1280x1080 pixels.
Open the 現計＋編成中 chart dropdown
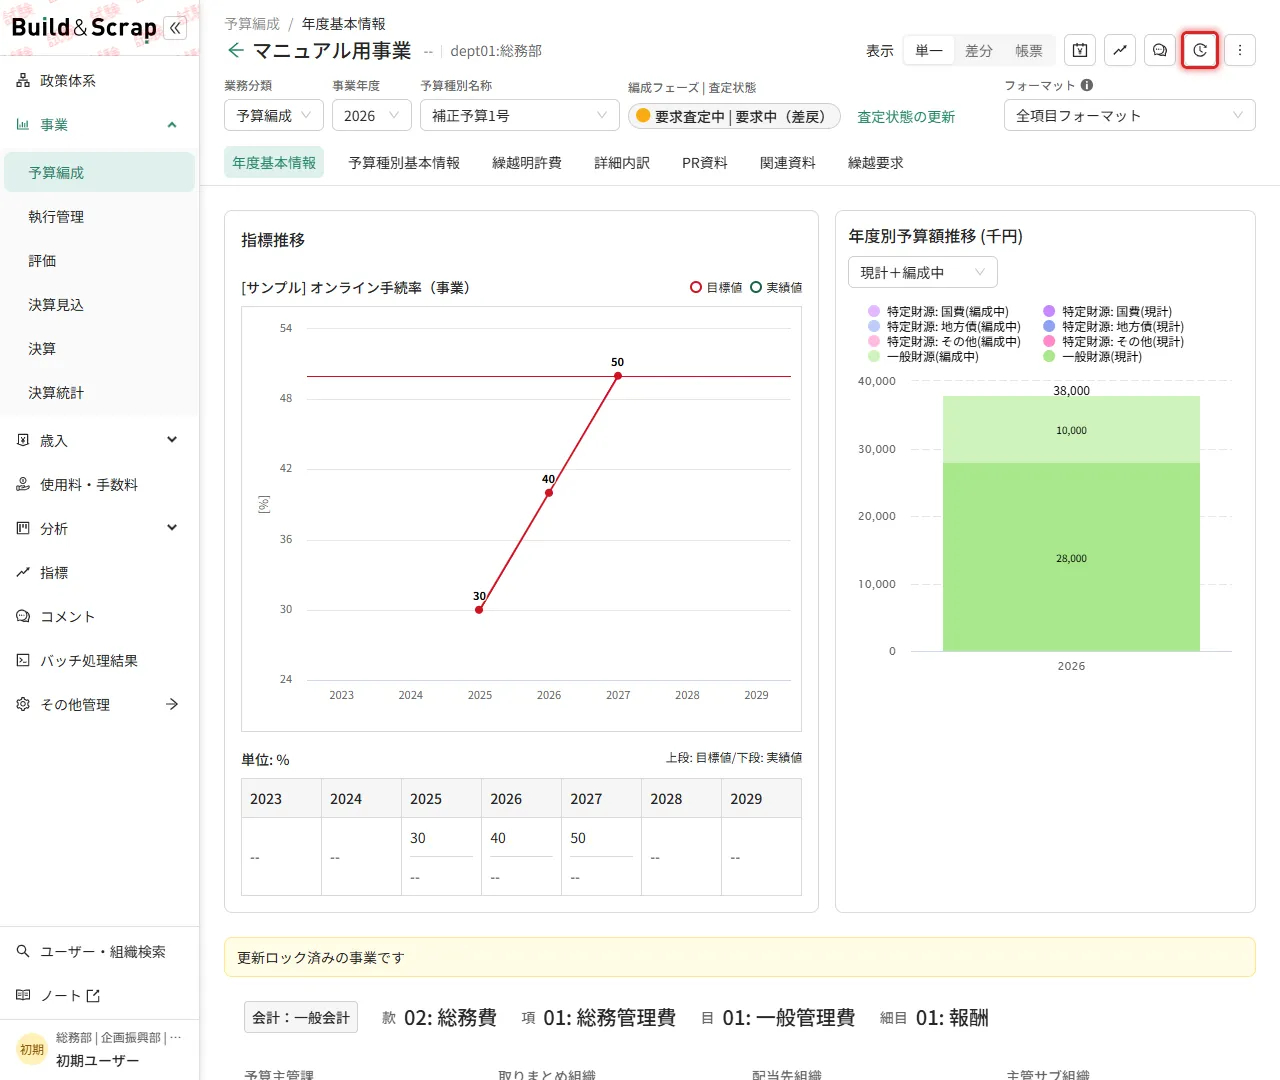click(923, 272)
